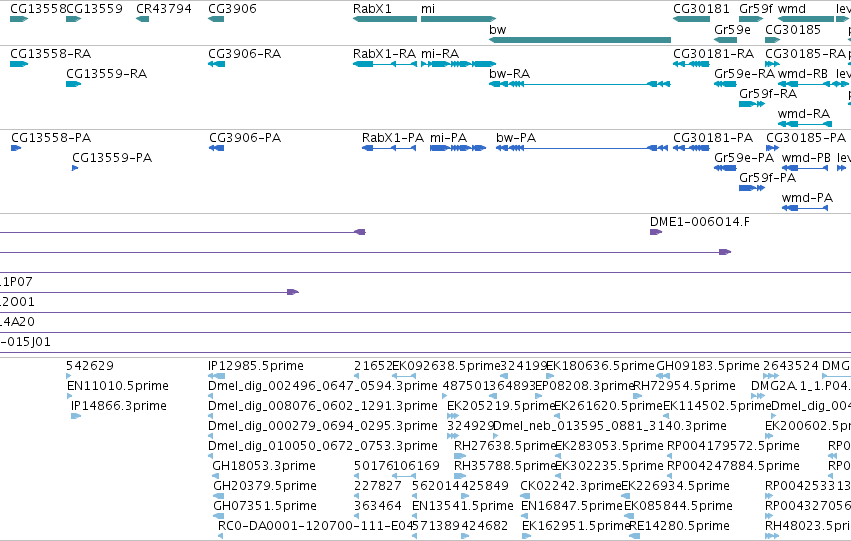Screen dimensions: 851x541
Task: Open EST RH72954.5prime label
Action: click(x=684, y=386)
